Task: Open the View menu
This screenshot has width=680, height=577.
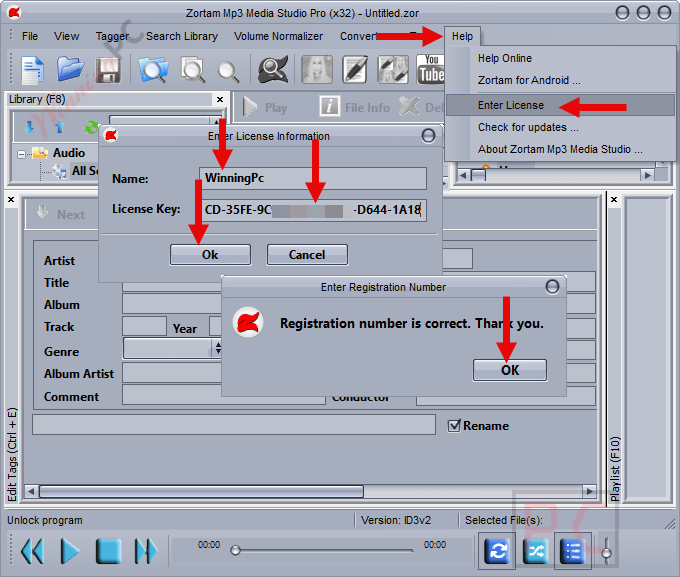Action: pyautogui.click(x=66, y=36)
